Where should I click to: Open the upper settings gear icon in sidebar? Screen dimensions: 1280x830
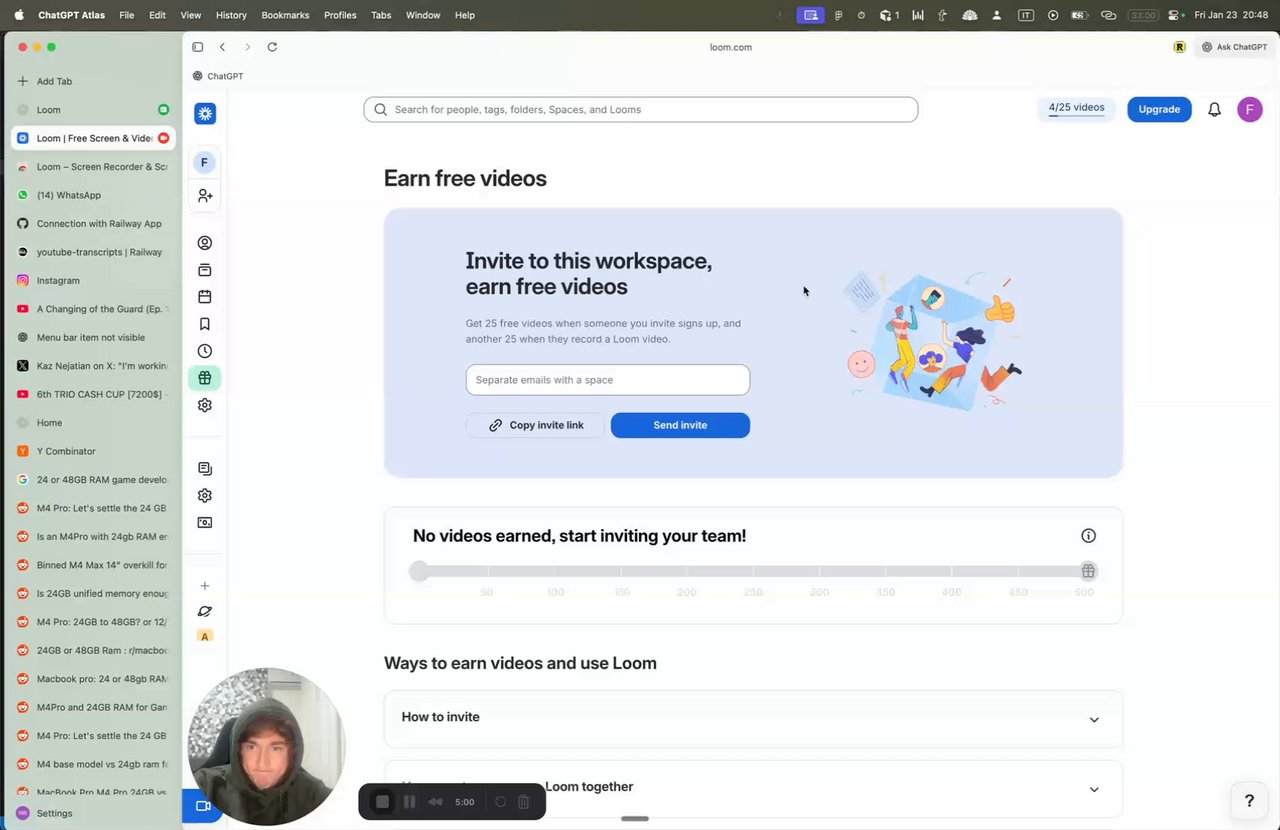coord(205,405)
